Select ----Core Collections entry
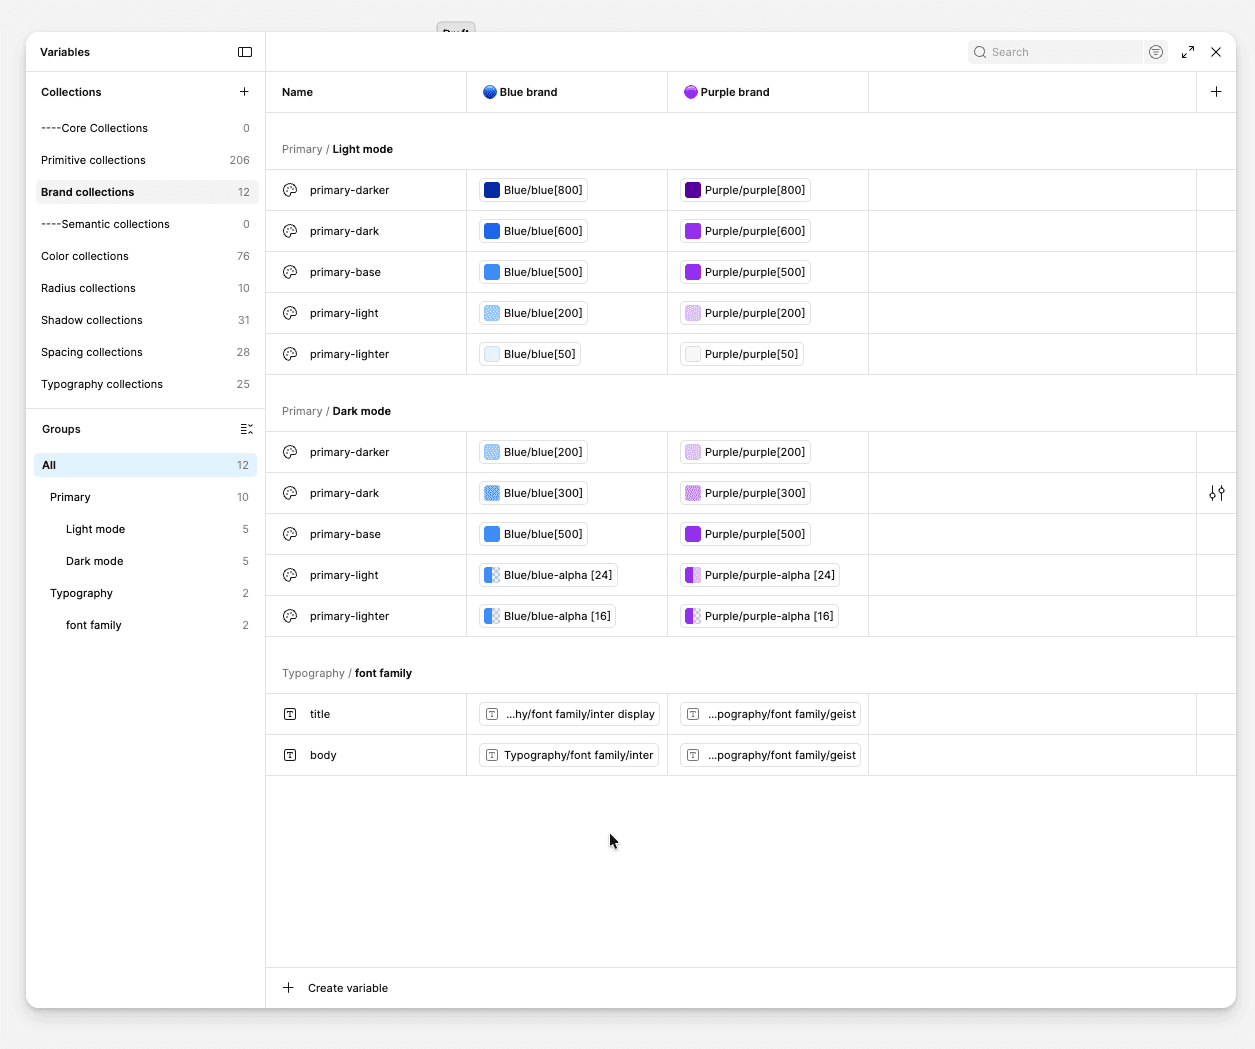 pyautogui.click(x=146, y=128)
